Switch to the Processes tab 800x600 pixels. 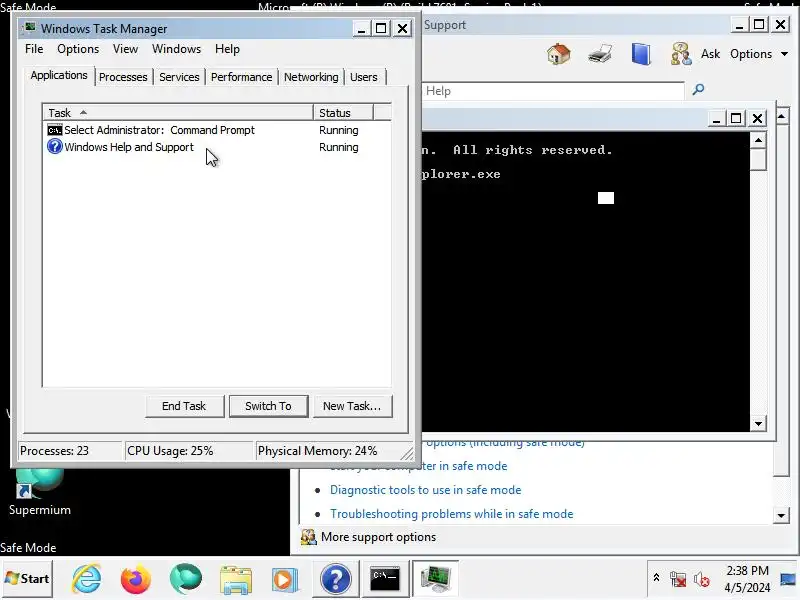[x=123, y=77]
